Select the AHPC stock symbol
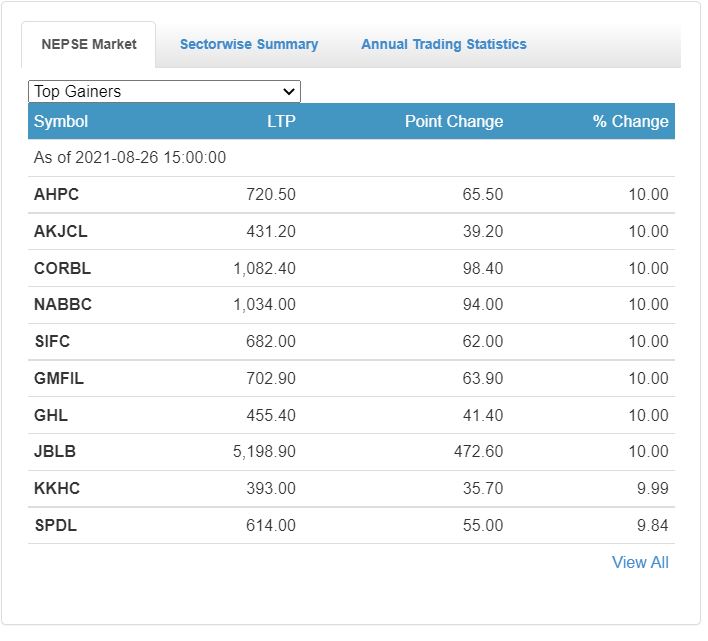 [56, 194]
